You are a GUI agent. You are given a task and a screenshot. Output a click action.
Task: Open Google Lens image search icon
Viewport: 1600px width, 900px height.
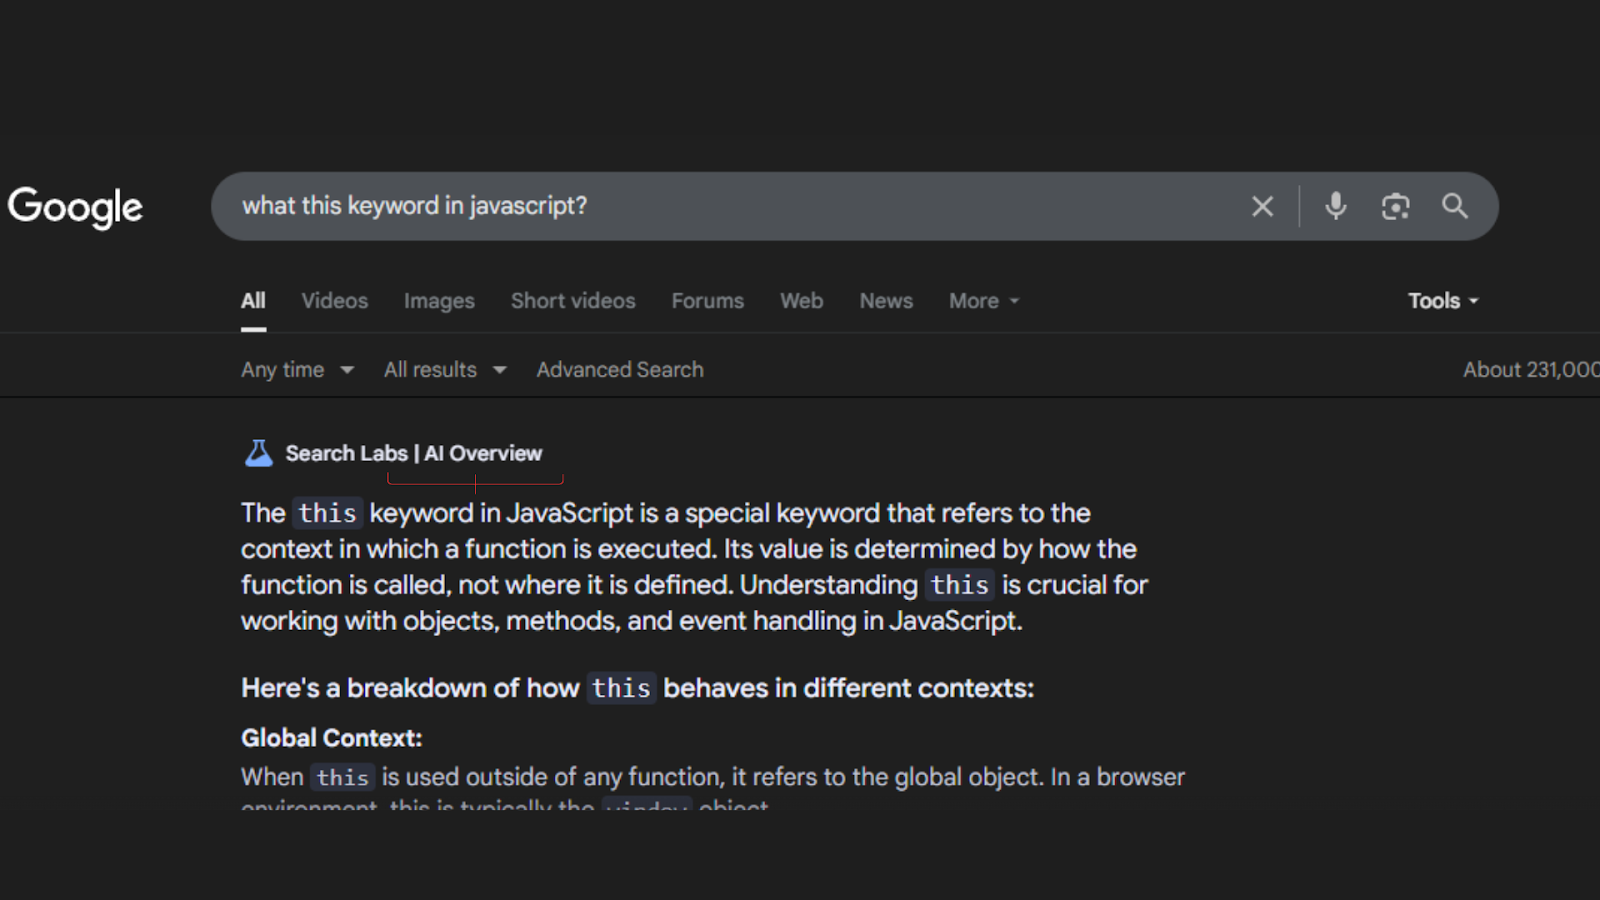(1395, 206)
